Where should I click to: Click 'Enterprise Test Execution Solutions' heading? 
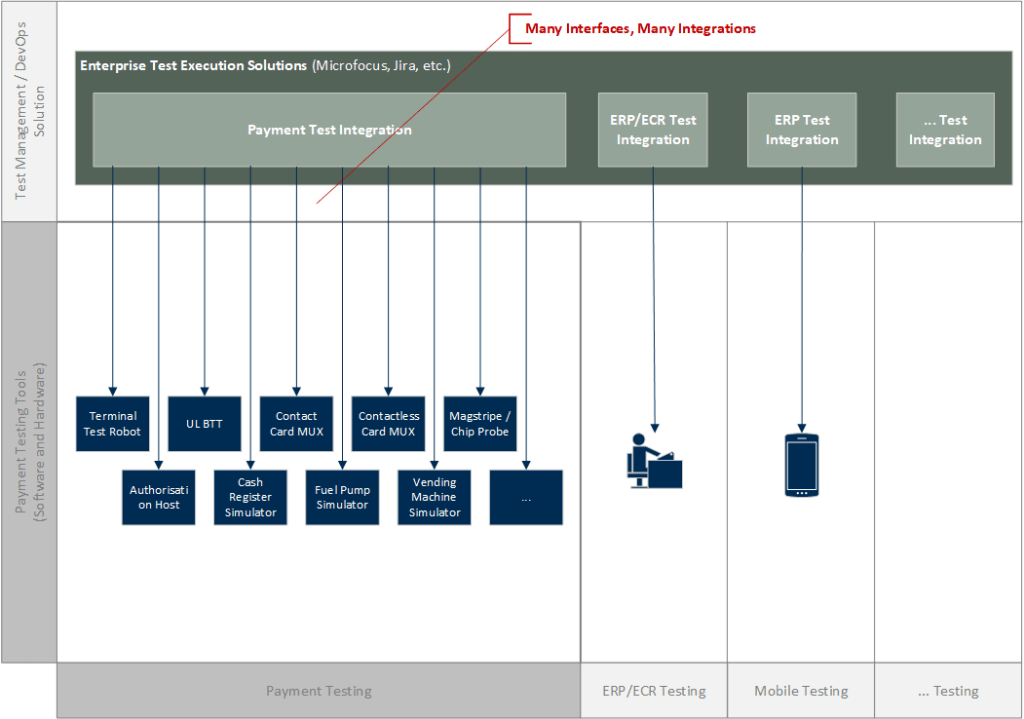(193, 65)
